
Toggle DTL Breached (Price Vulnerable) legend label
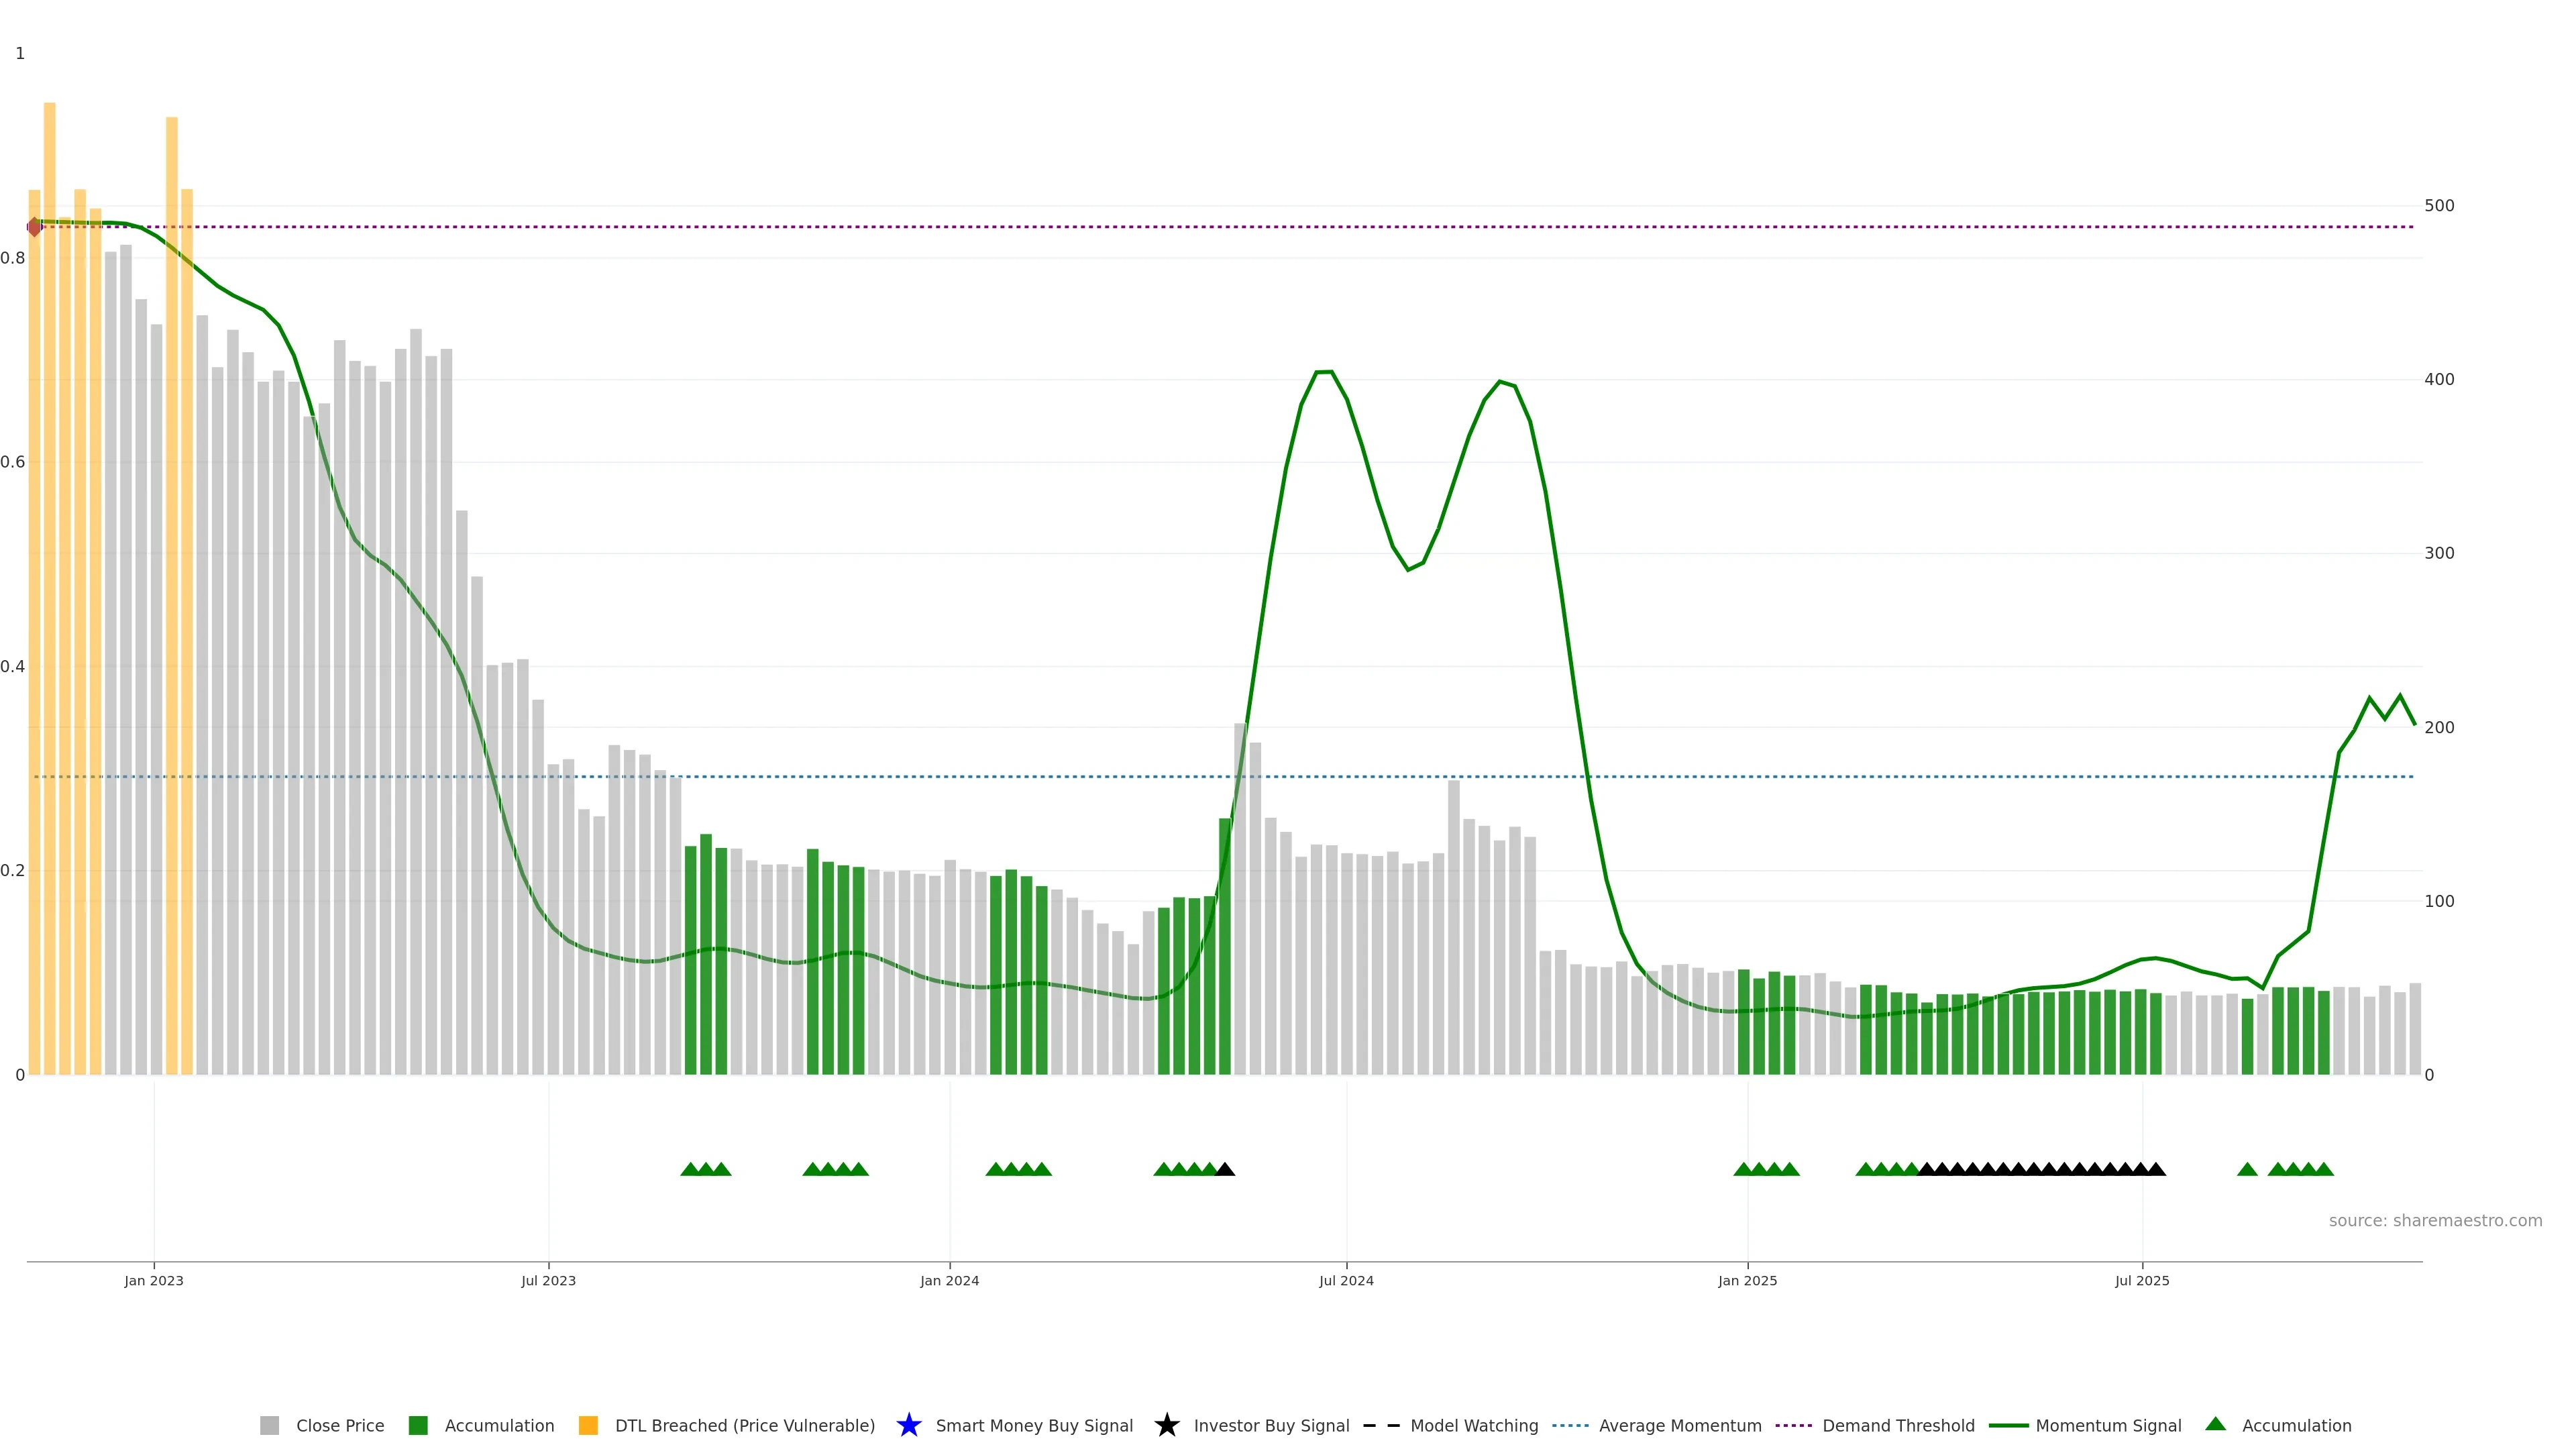coord(744,1425)
